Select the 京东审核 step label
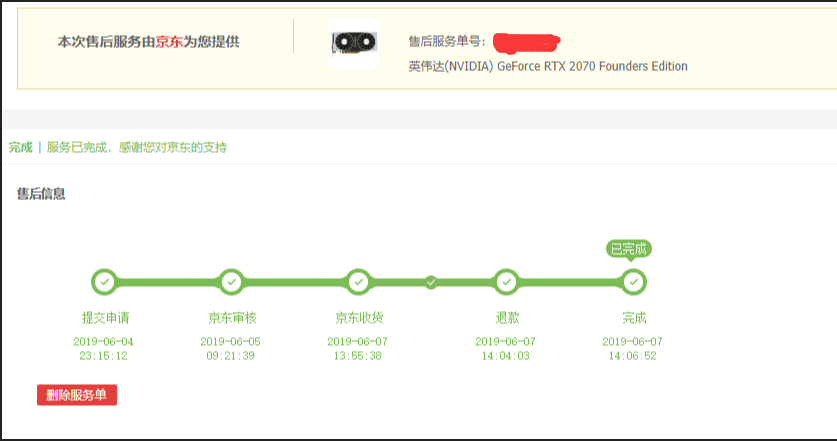This screenshot has width=837, height=441. click(x=232, y=318)
